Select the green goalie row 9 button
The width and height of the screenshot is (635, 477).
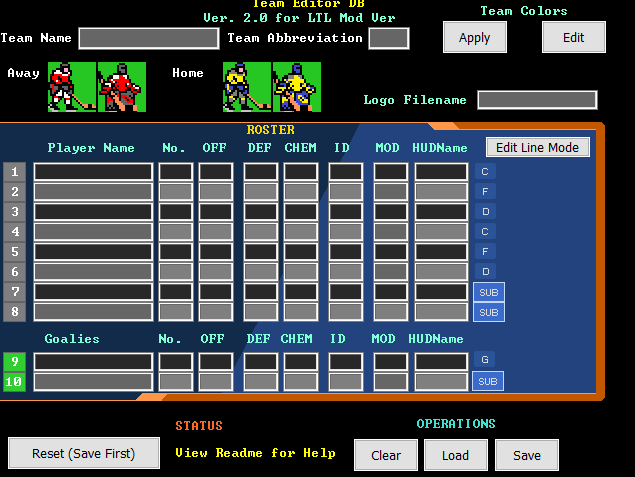(15, 362)
